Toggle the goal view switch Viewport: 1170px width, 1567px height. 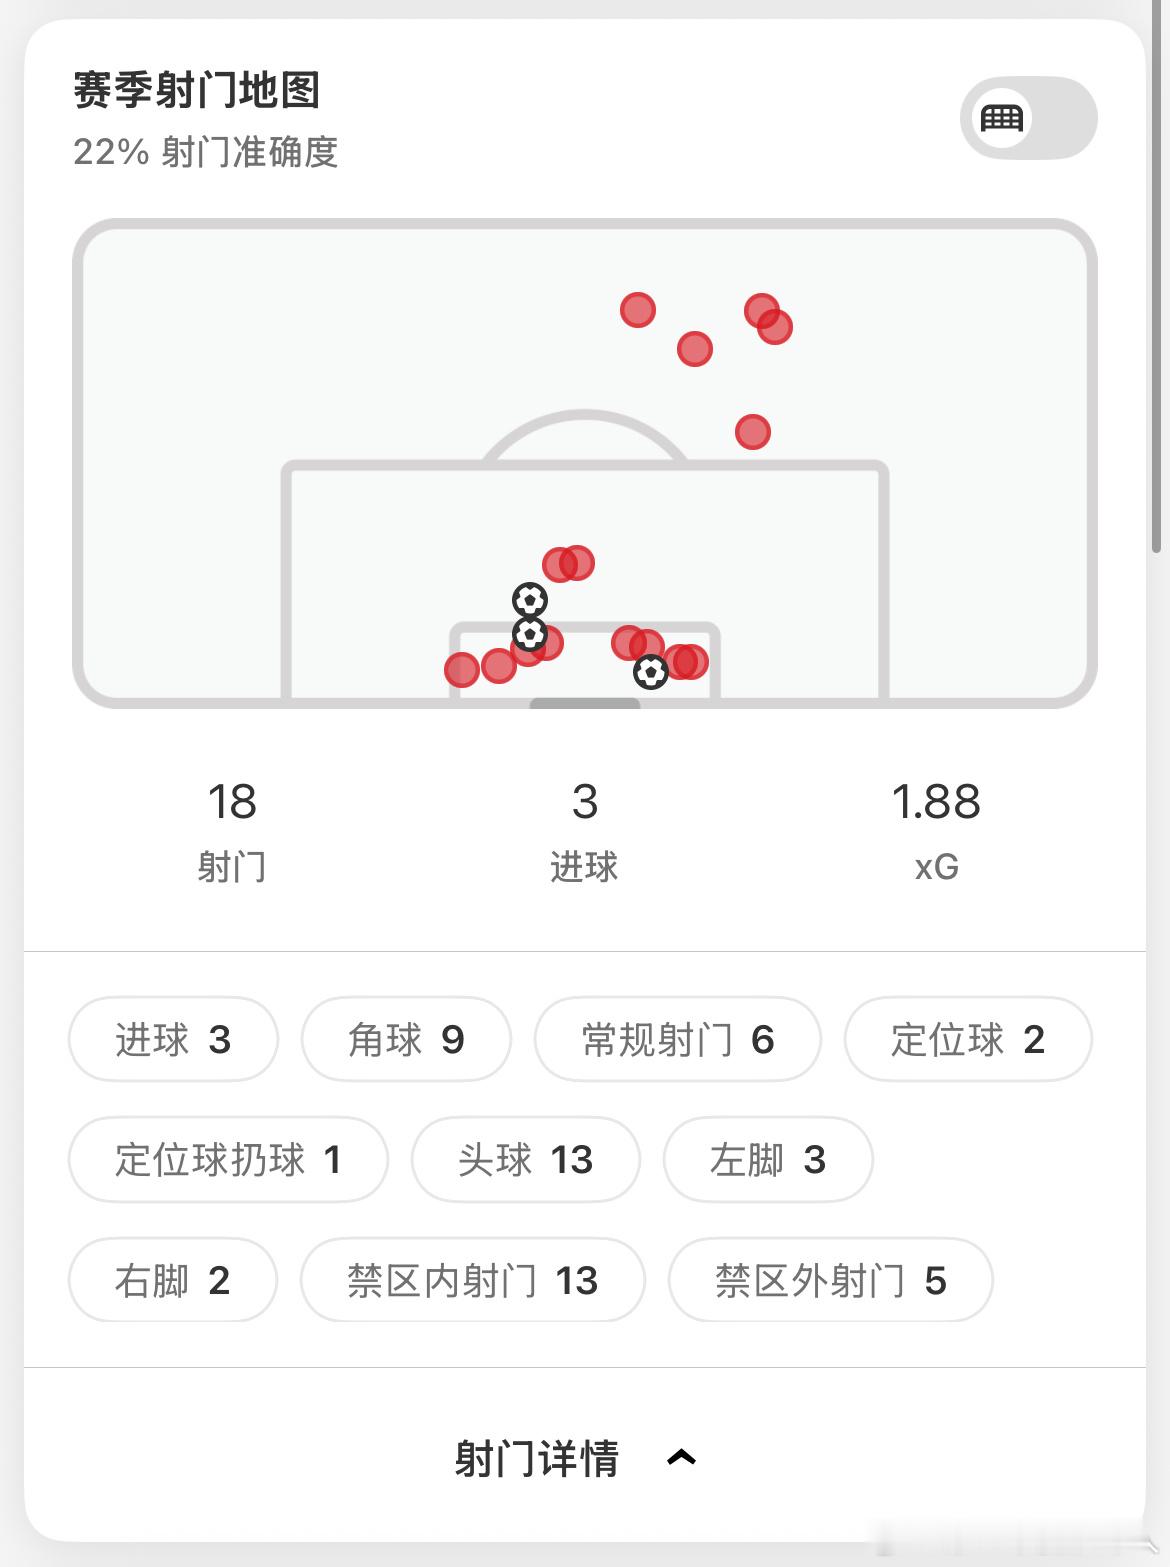tap(1028, 118)
